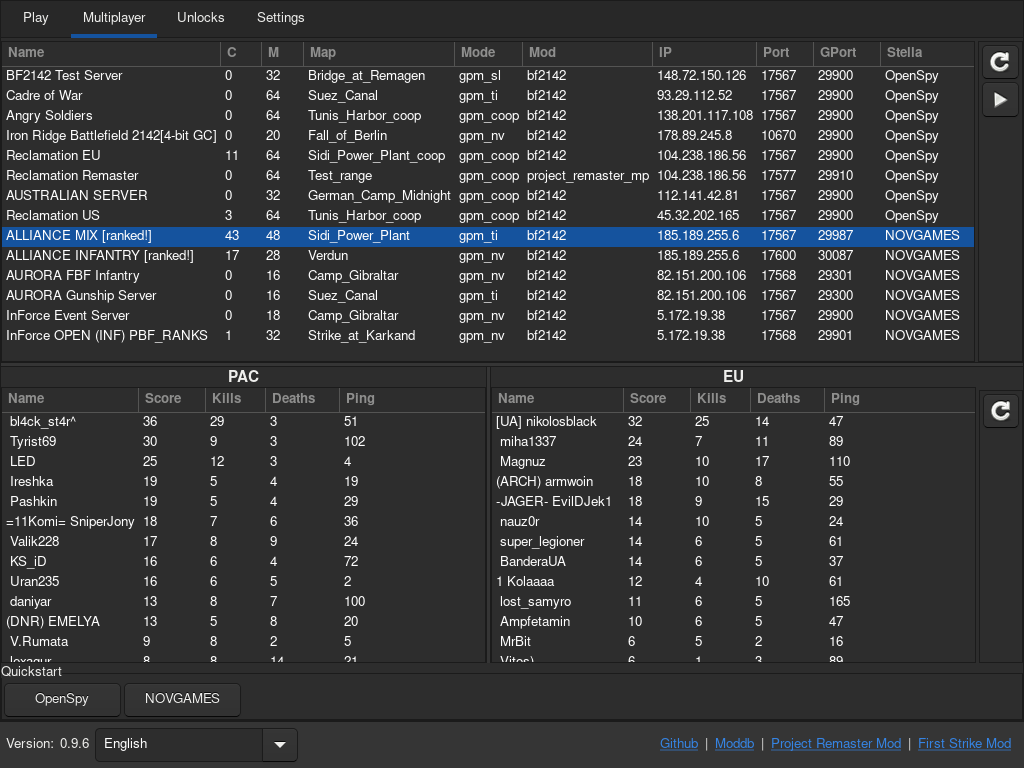
Task: Select the BF2142 Test Server row
Action: click(x=488, y=76)
